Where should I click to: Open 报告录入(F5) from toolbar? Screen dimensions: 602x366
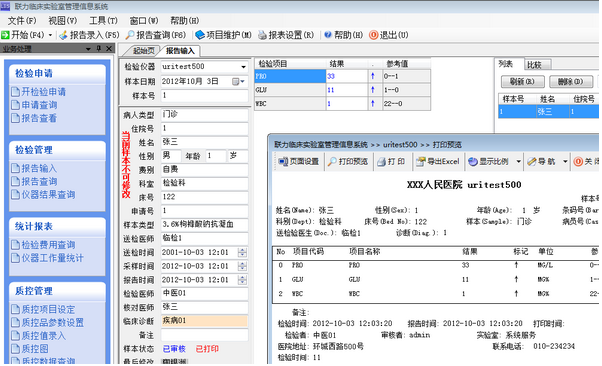89,35
